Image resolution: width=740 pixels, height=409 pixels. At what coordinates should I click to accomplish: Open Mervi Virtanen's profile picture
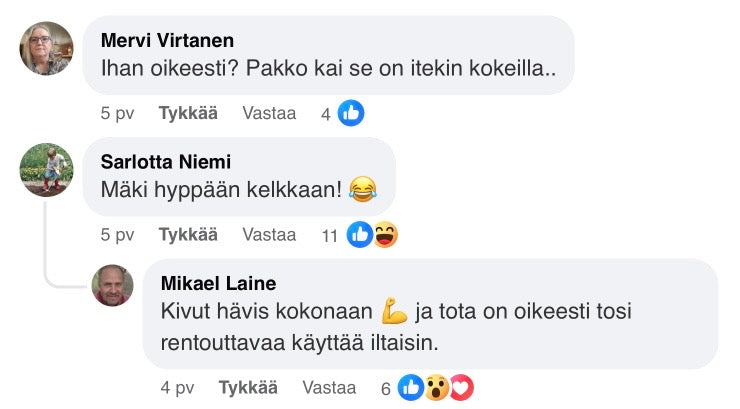coord(47,48)
